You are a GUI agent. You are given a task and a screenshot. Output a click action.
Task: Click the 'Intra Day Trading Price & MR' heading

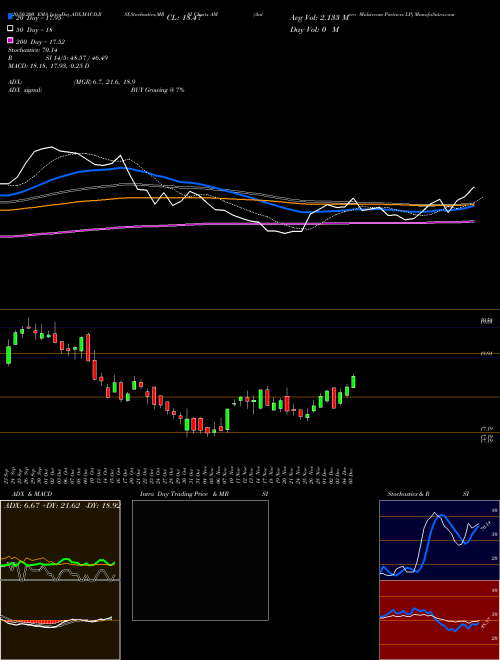[184, 494]
